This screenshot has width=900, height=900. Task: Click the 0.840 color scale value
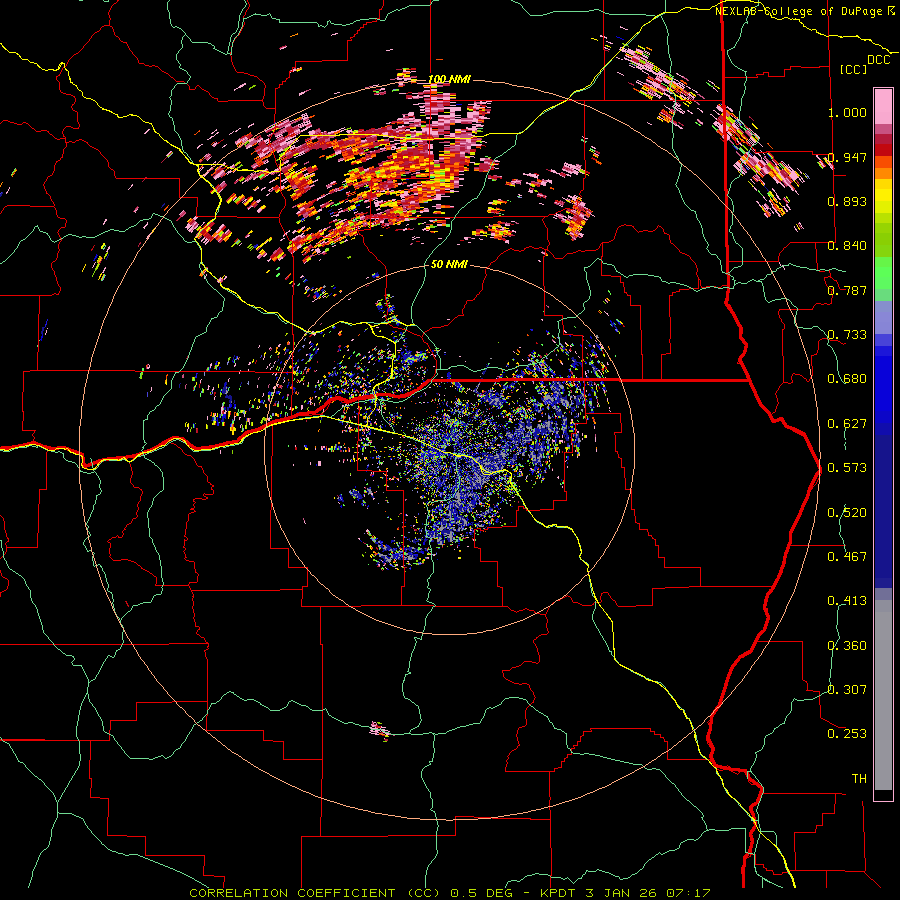point(847,246)
